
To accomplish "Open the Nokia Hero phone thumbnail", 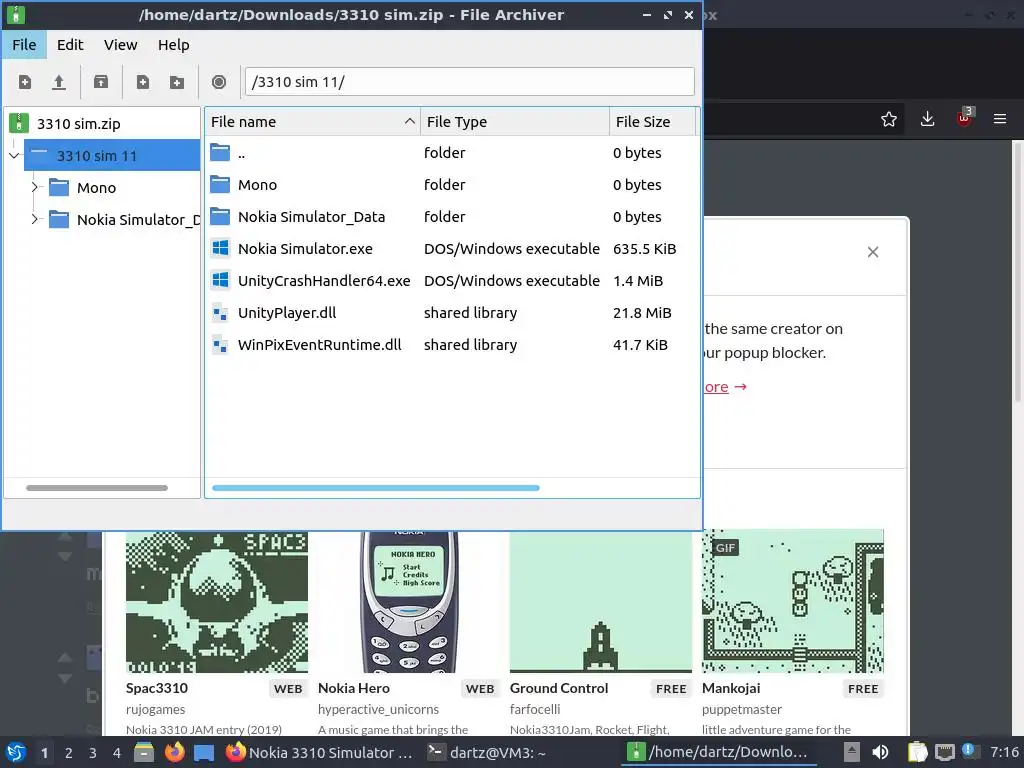I will [409, 601].
